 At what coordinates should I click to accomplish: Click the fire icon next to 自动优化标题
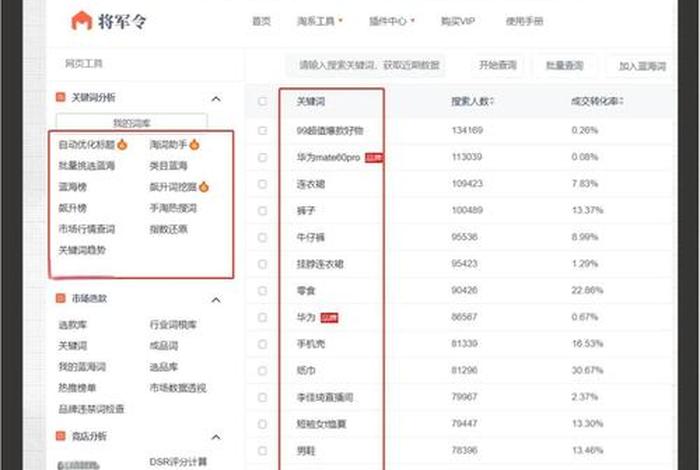[122, 144]
